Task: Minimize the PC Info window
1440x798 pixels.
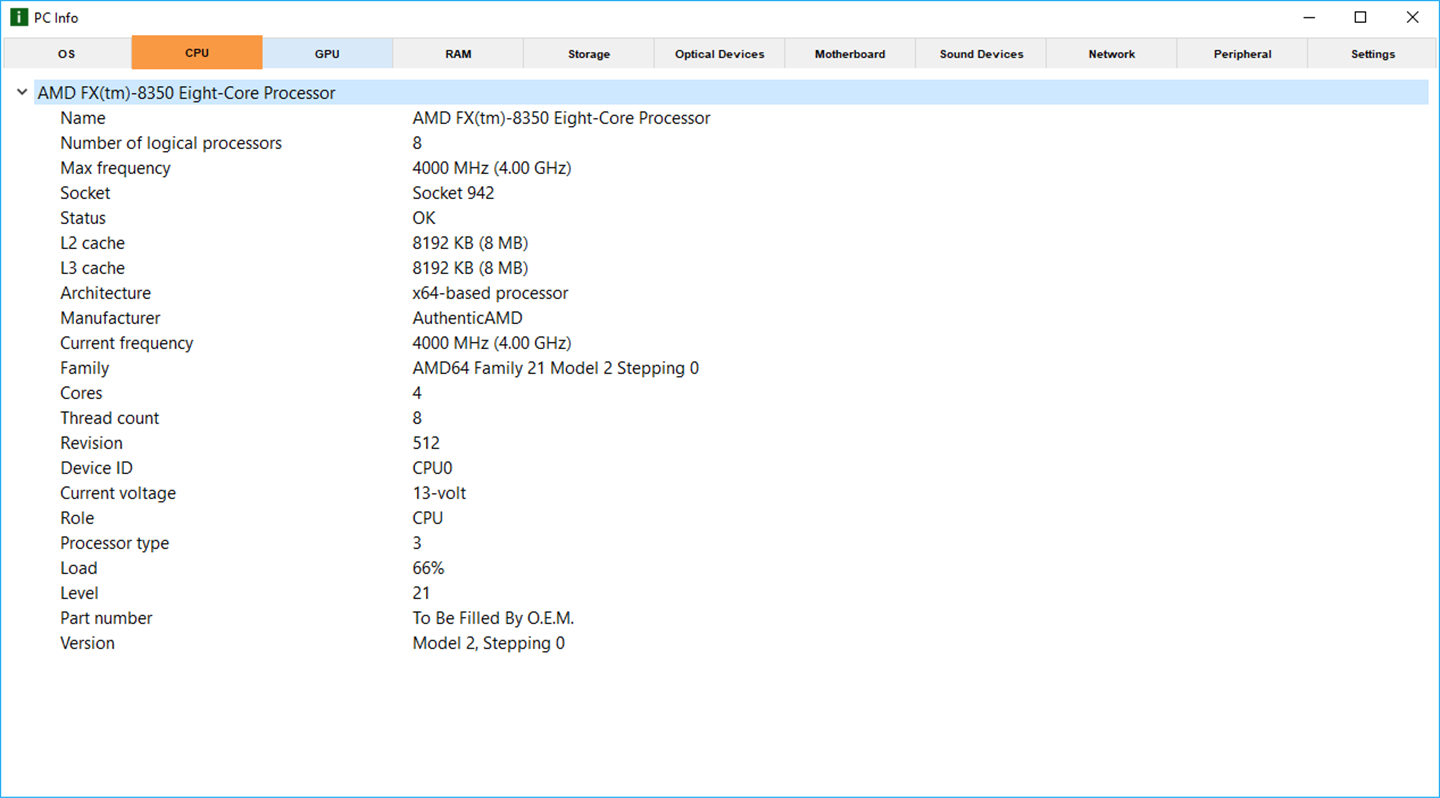Action: tap(1309, 17)
